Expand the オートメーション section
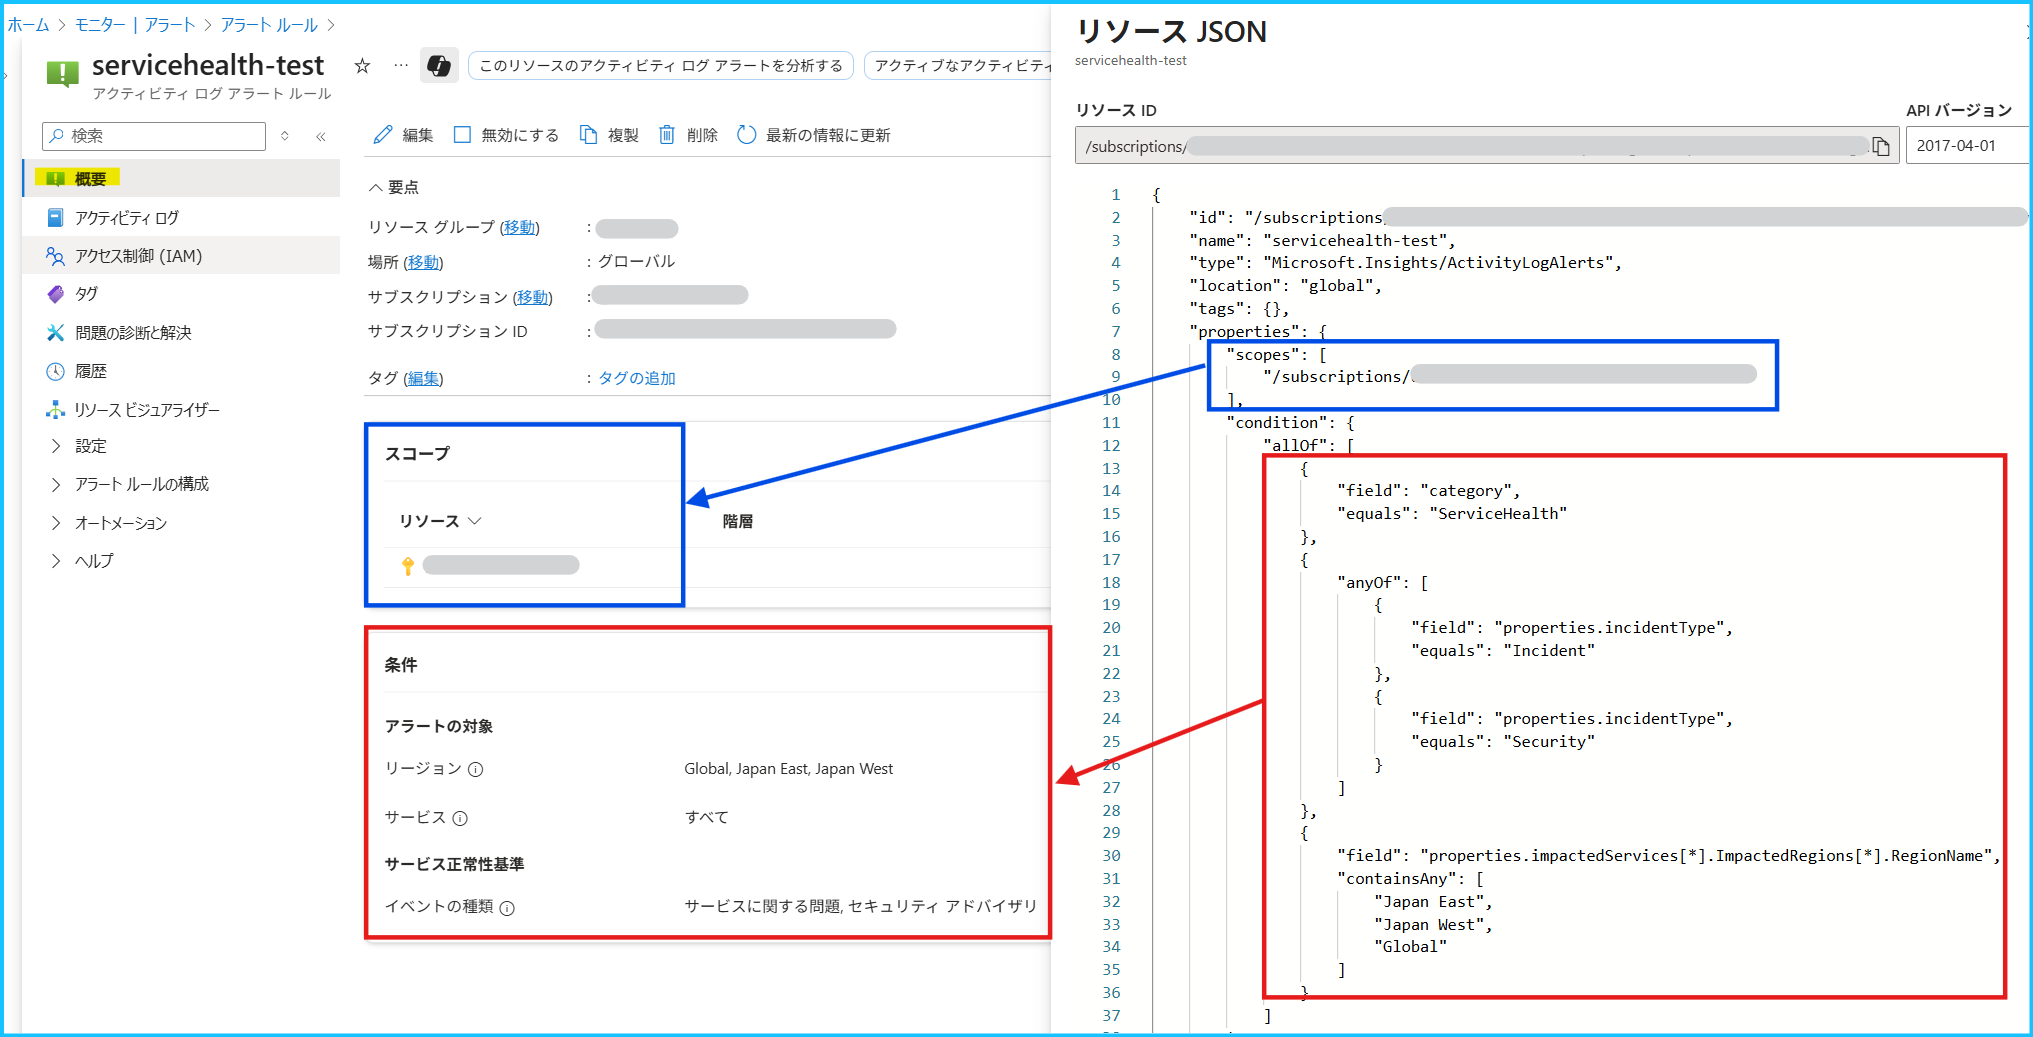 pos(56,524)
